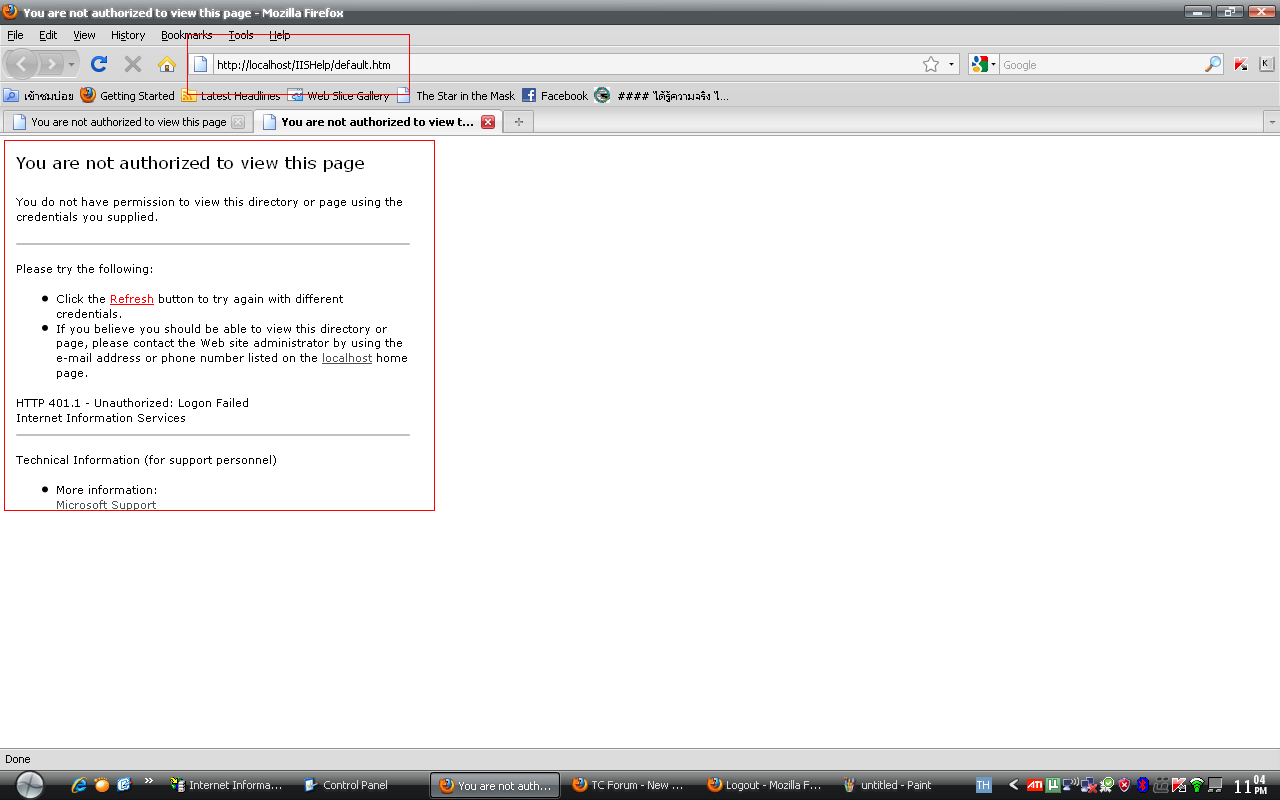Switch to Logout - Mozilla Firefox taskbar button

(x=764, y=785)
